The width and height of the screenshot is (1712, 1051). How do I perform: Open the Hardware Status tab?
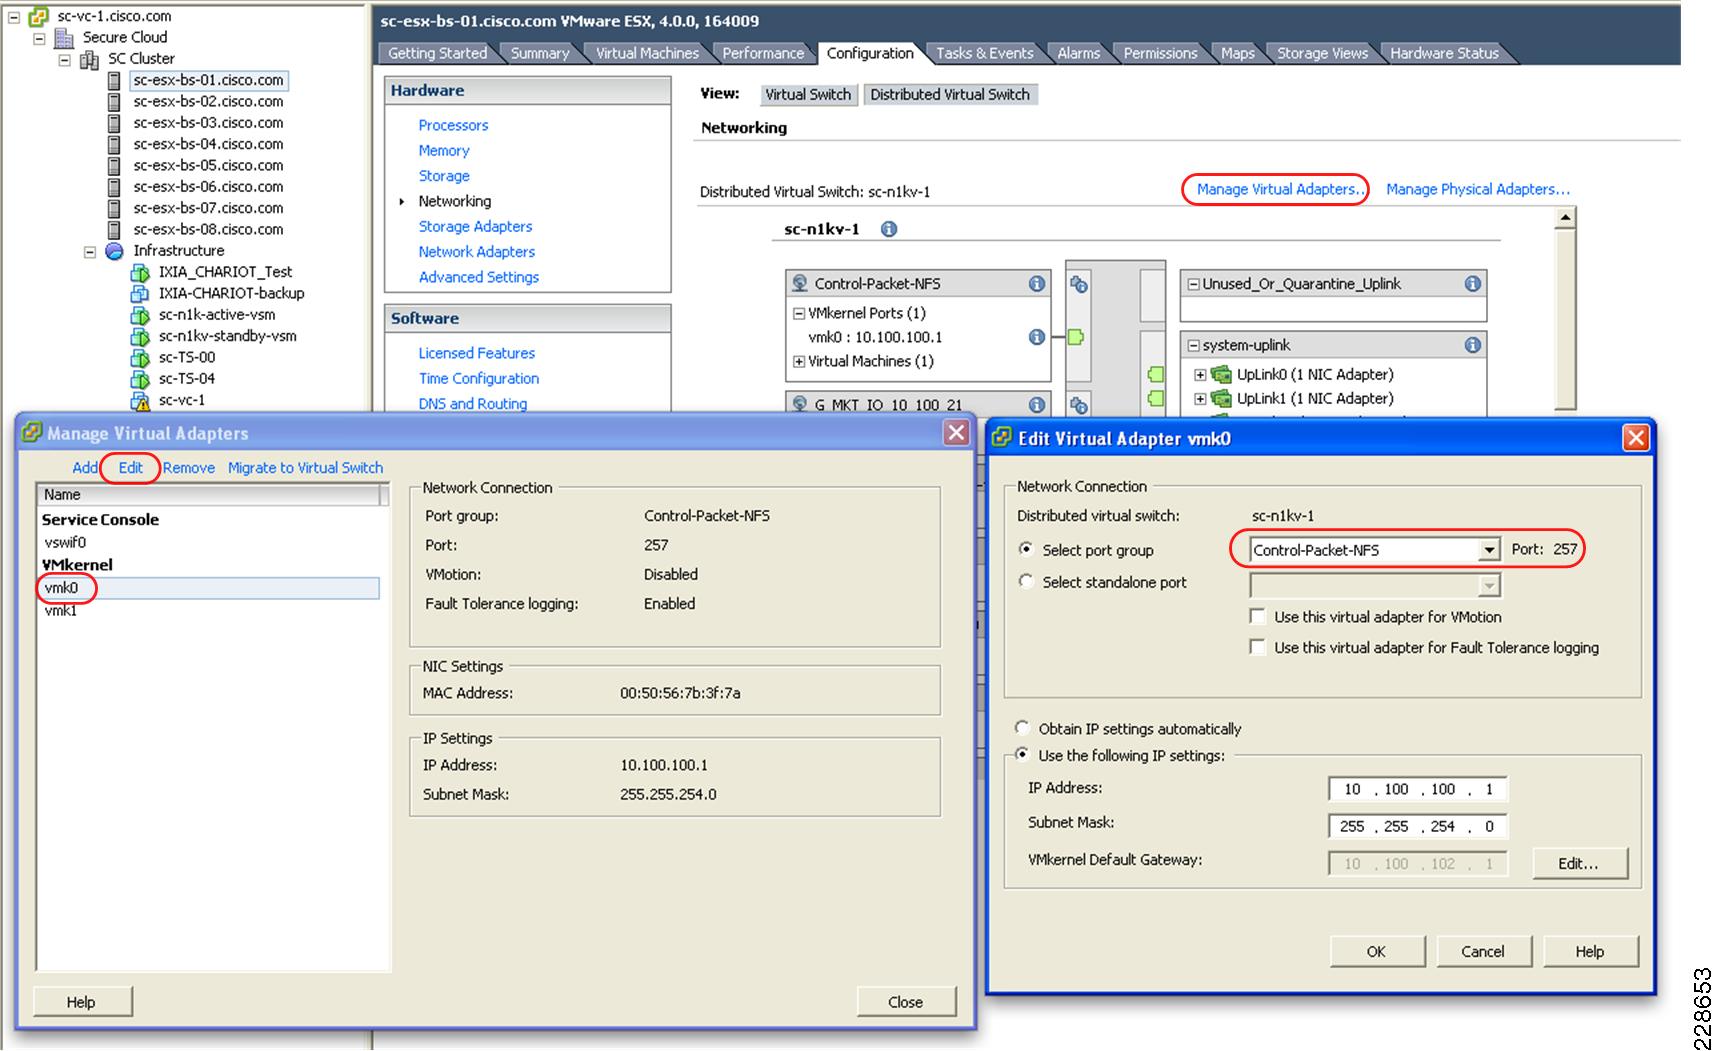pyautogui.click(x=1444, y=53)
